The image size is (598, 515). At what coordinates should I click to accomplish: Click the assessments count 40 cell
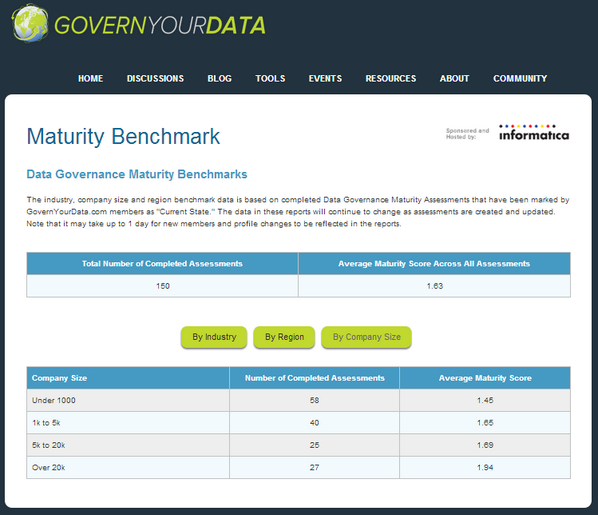(315, 423)
